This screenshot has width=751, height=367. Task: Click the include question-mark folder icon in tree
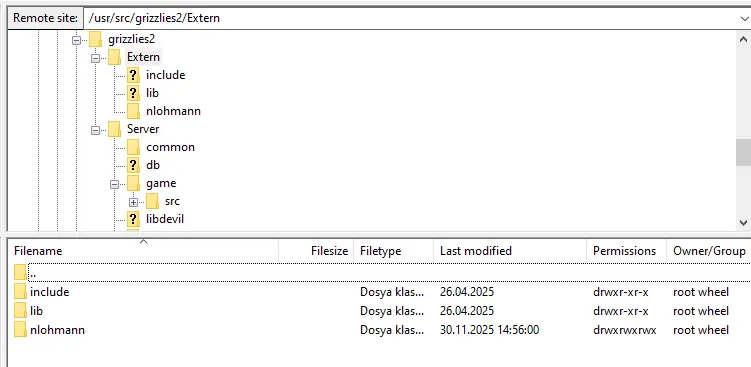[x=134, y=75]
